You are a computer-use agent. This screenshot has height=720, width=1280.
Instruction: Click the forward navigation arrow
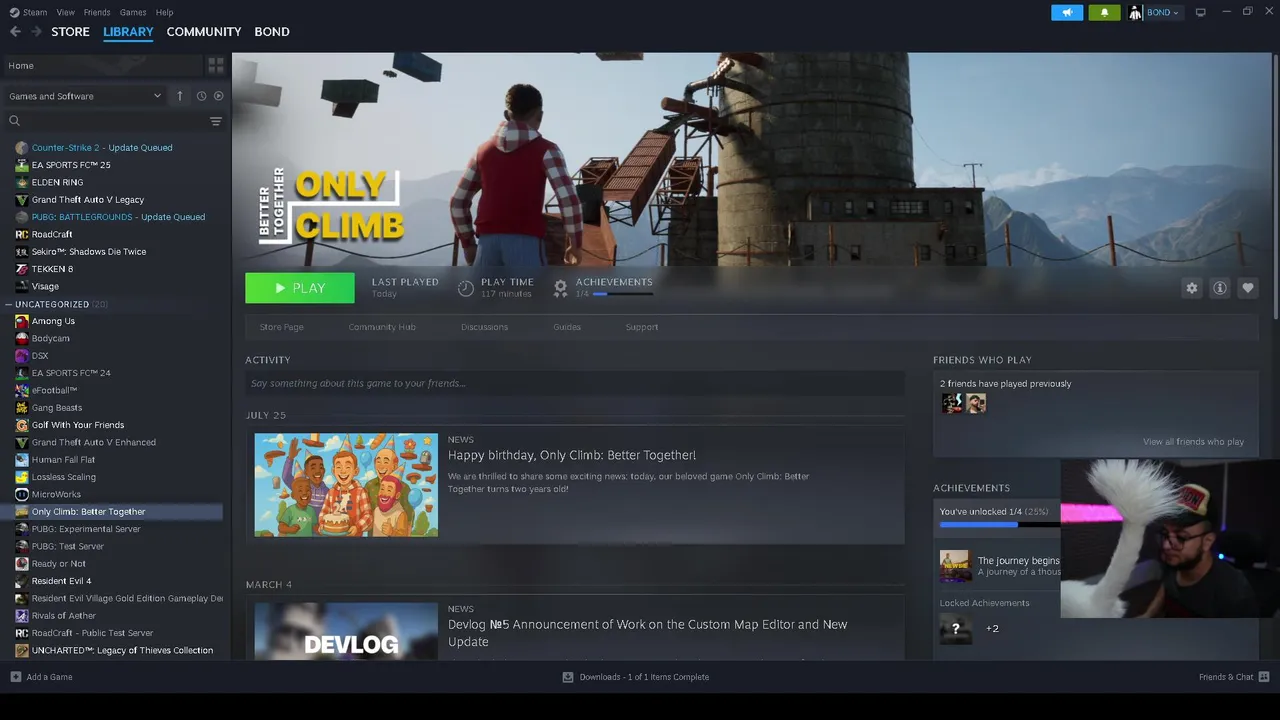pos(36,32)
